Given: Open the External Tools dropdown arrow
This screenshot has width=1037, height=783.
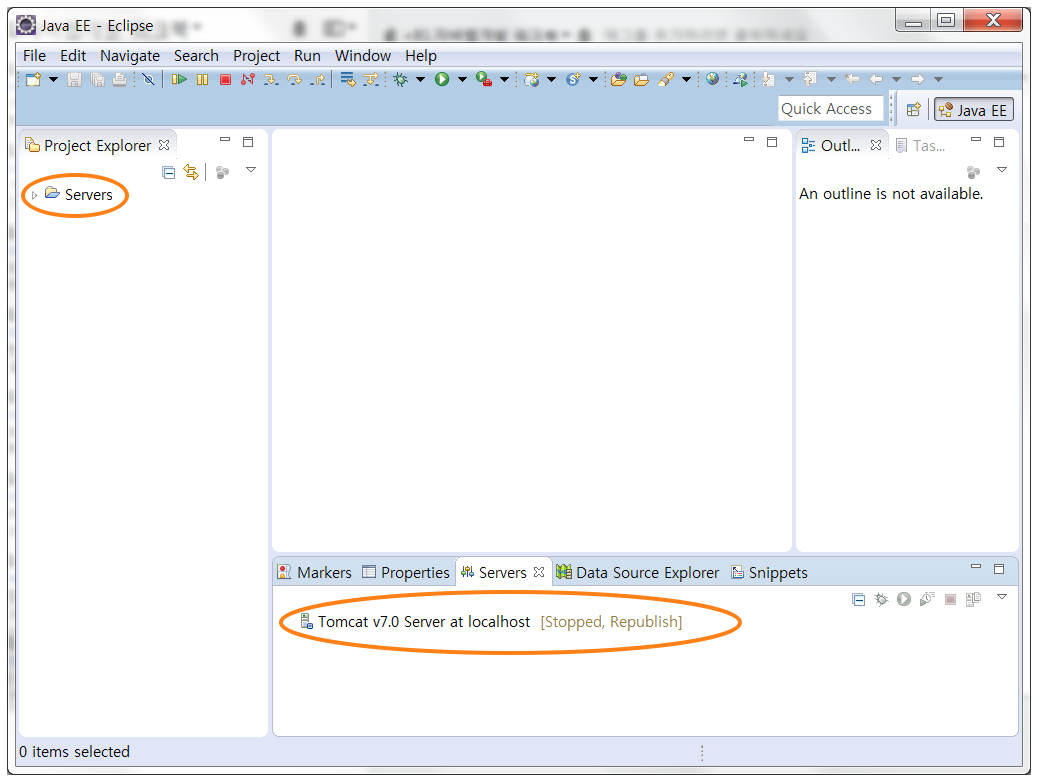Looking at the screenshot, I should pyautogui.click(x=505, y=79).
